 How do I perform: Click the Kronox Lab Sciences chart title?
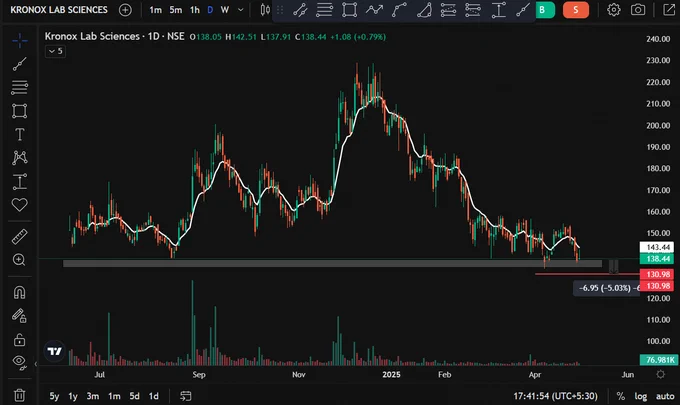114,36
